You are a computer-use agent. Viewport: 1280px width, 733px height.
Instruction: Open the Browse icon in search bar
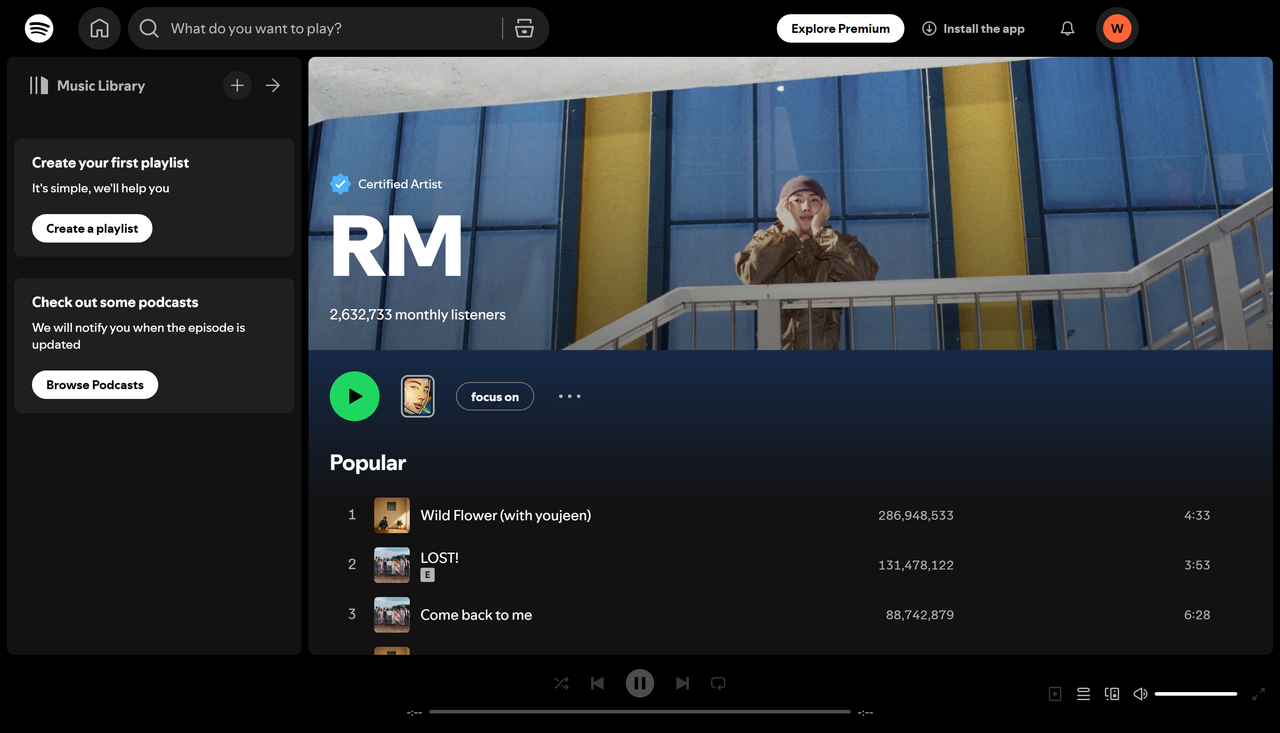pos(524,29)
